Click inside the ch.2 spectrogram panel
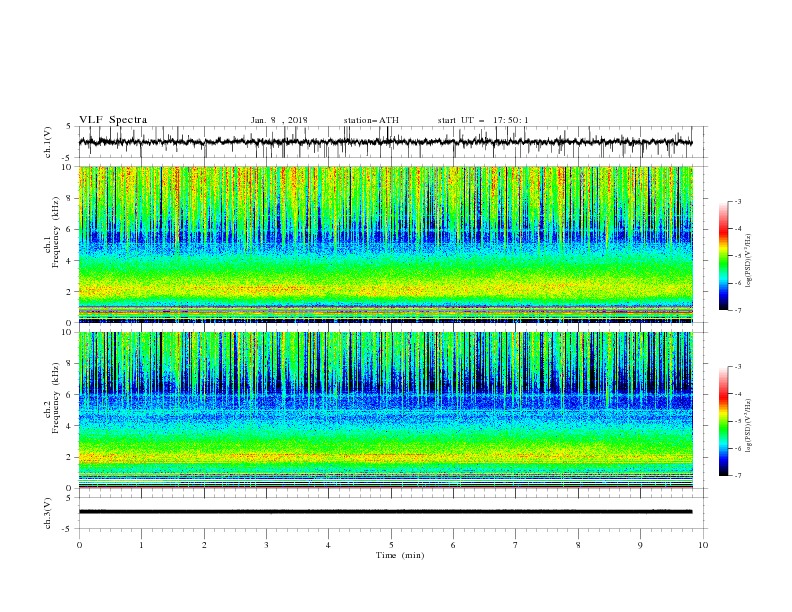 point(386,410)
